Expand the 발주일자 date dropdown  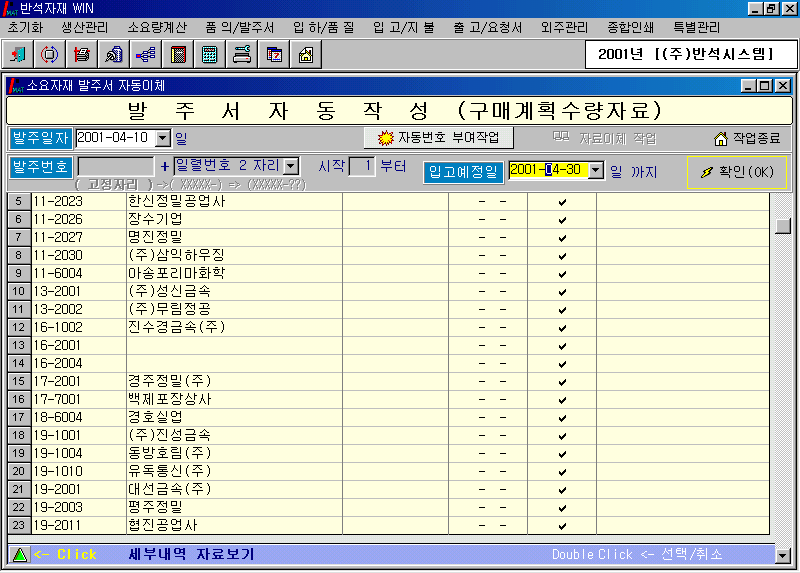click(164, 138)
